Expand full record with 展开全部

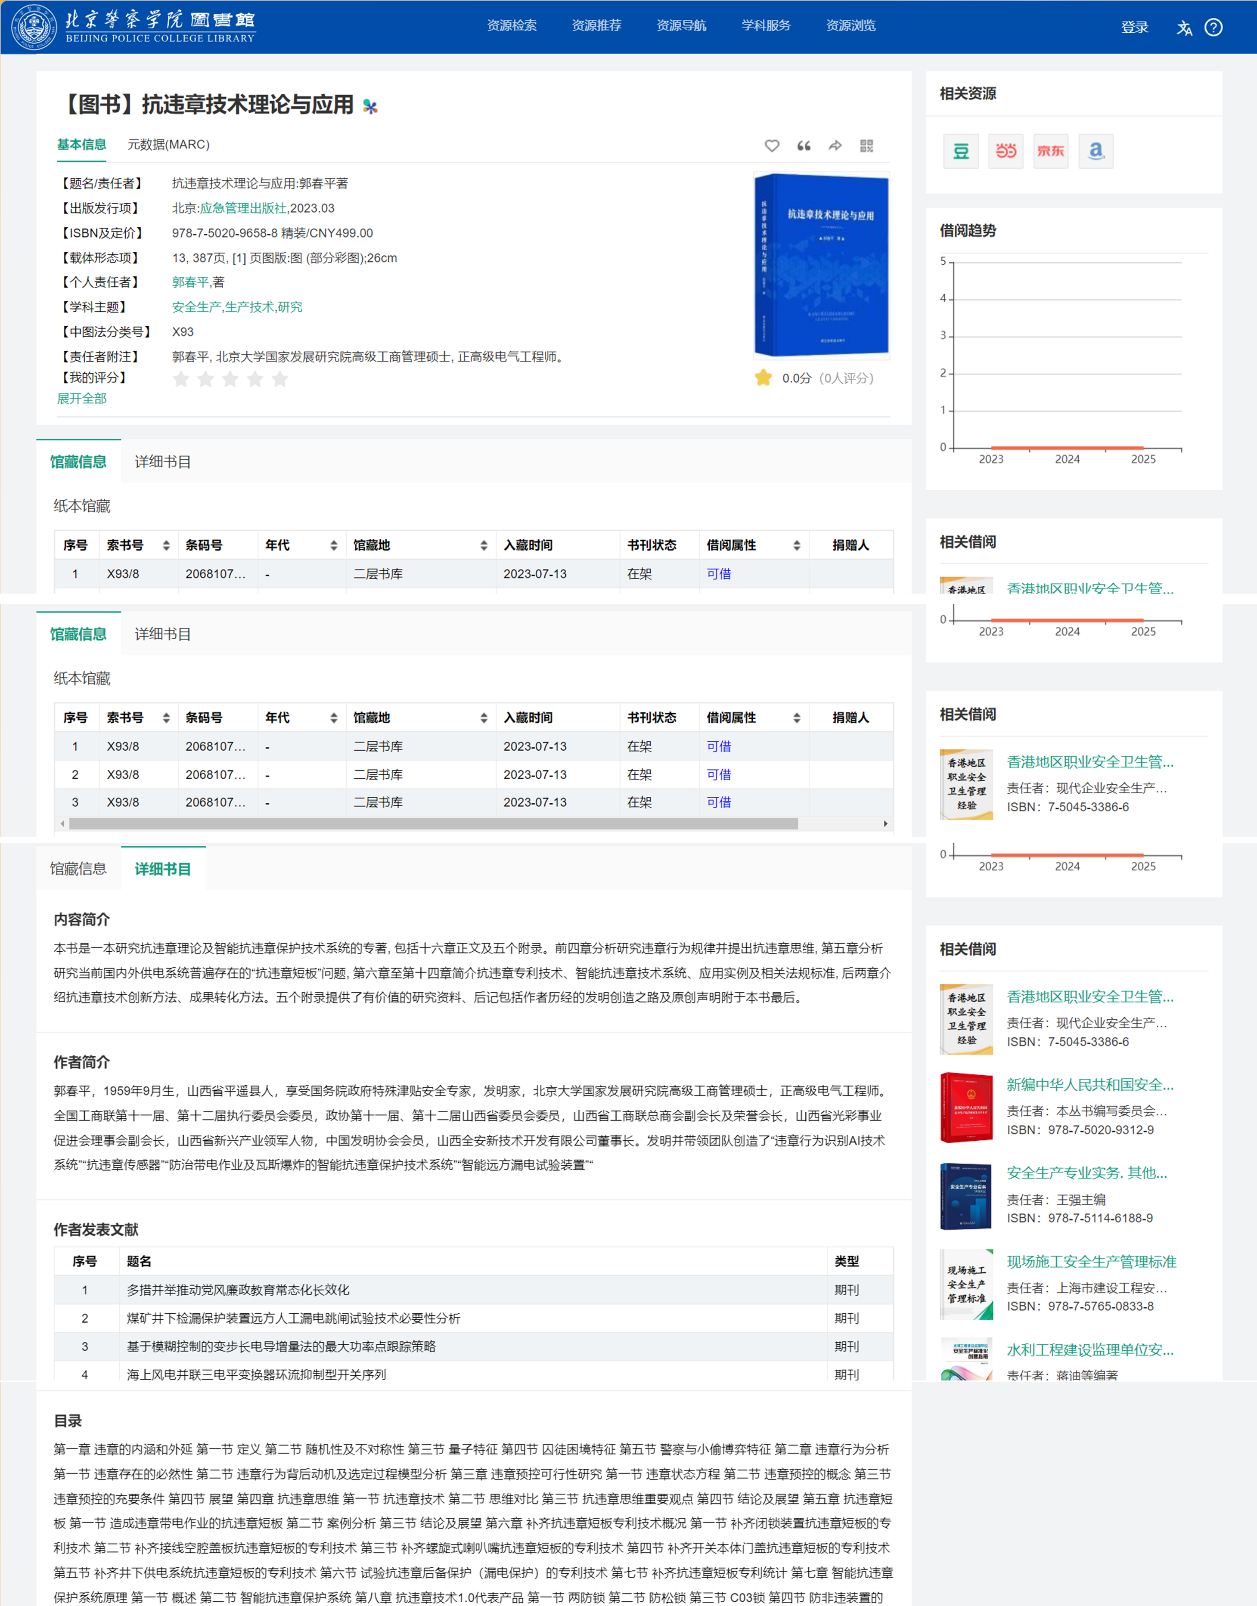(81, 398)
